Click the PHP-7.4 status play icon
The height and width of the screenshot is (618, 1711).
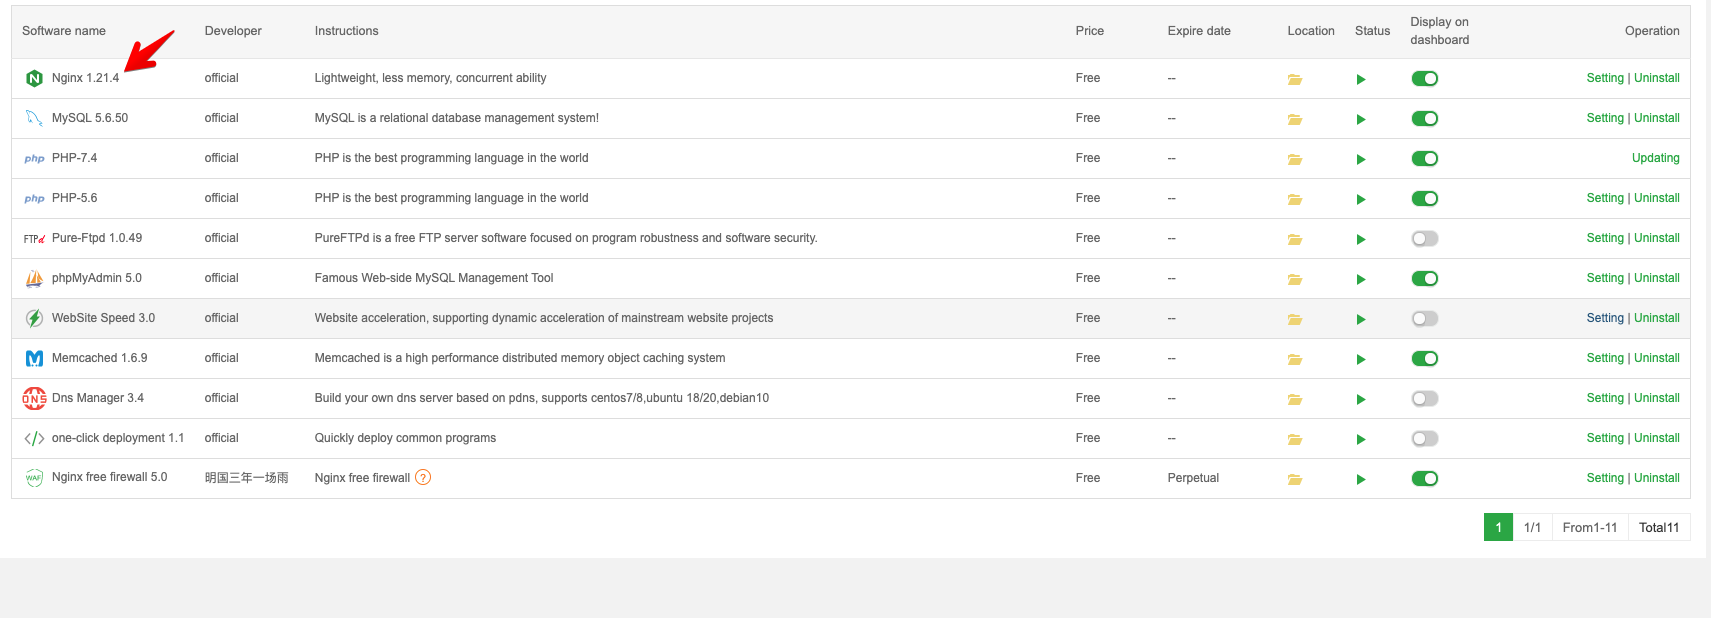[x=1360, y=159]
